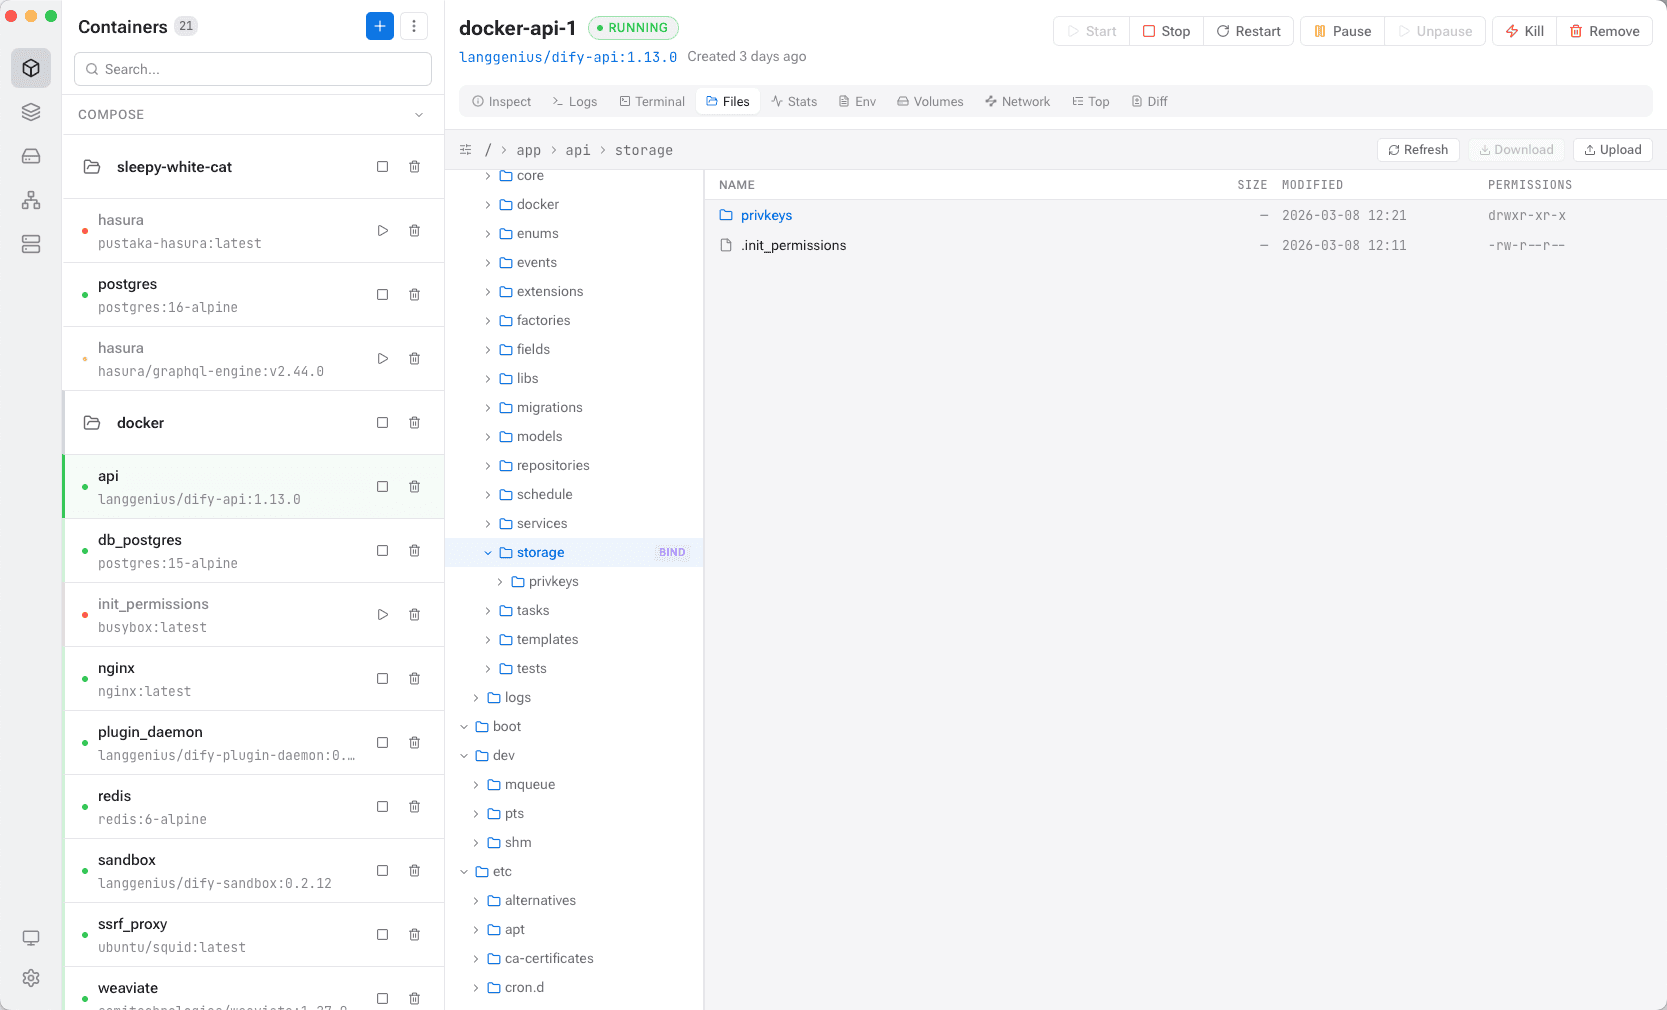Start the init_permissions container with its play icon
This screenshot has width=1667, height=1010.
click(382, 614)
